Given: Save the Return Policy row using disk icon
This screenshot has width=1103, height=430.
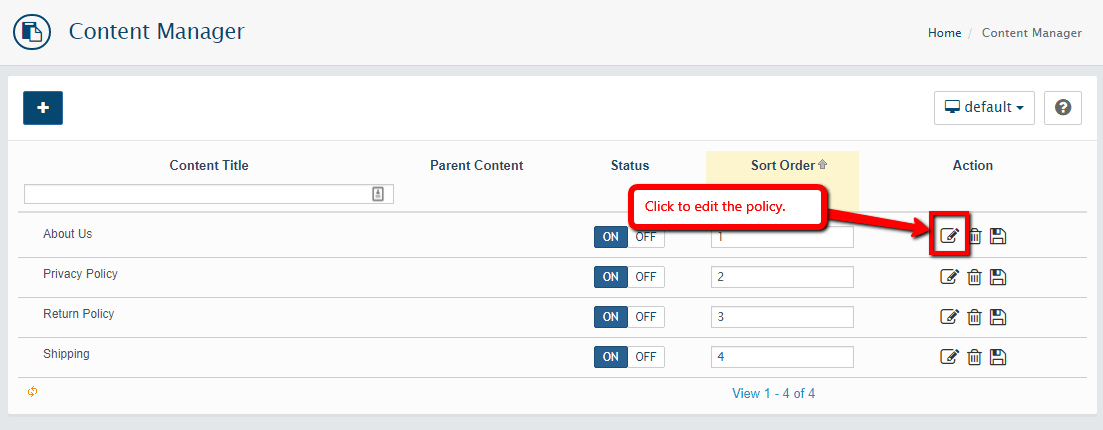Looking at the screenshot, I should pos(997,317).
